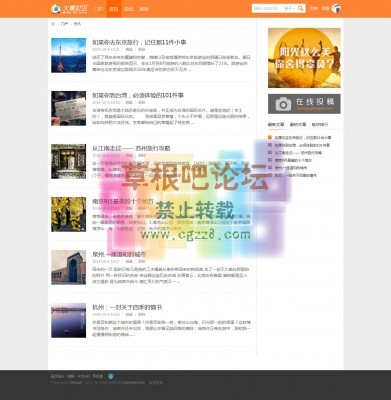The width and height of the screenshot is (391, 400).
Task: Open article 如果你去东京旅行，记住那11件小事
Action: (x=139, y=42)
